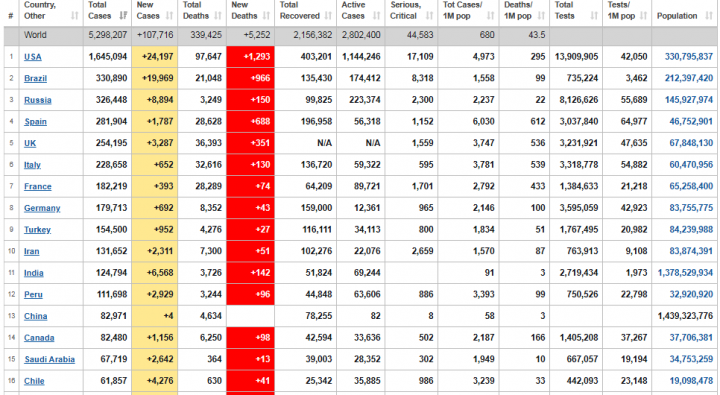The height and width of the screenshot is (395, 720).
Task: Select UK Total Recovered N/A cell
Action: coord(306,143)
